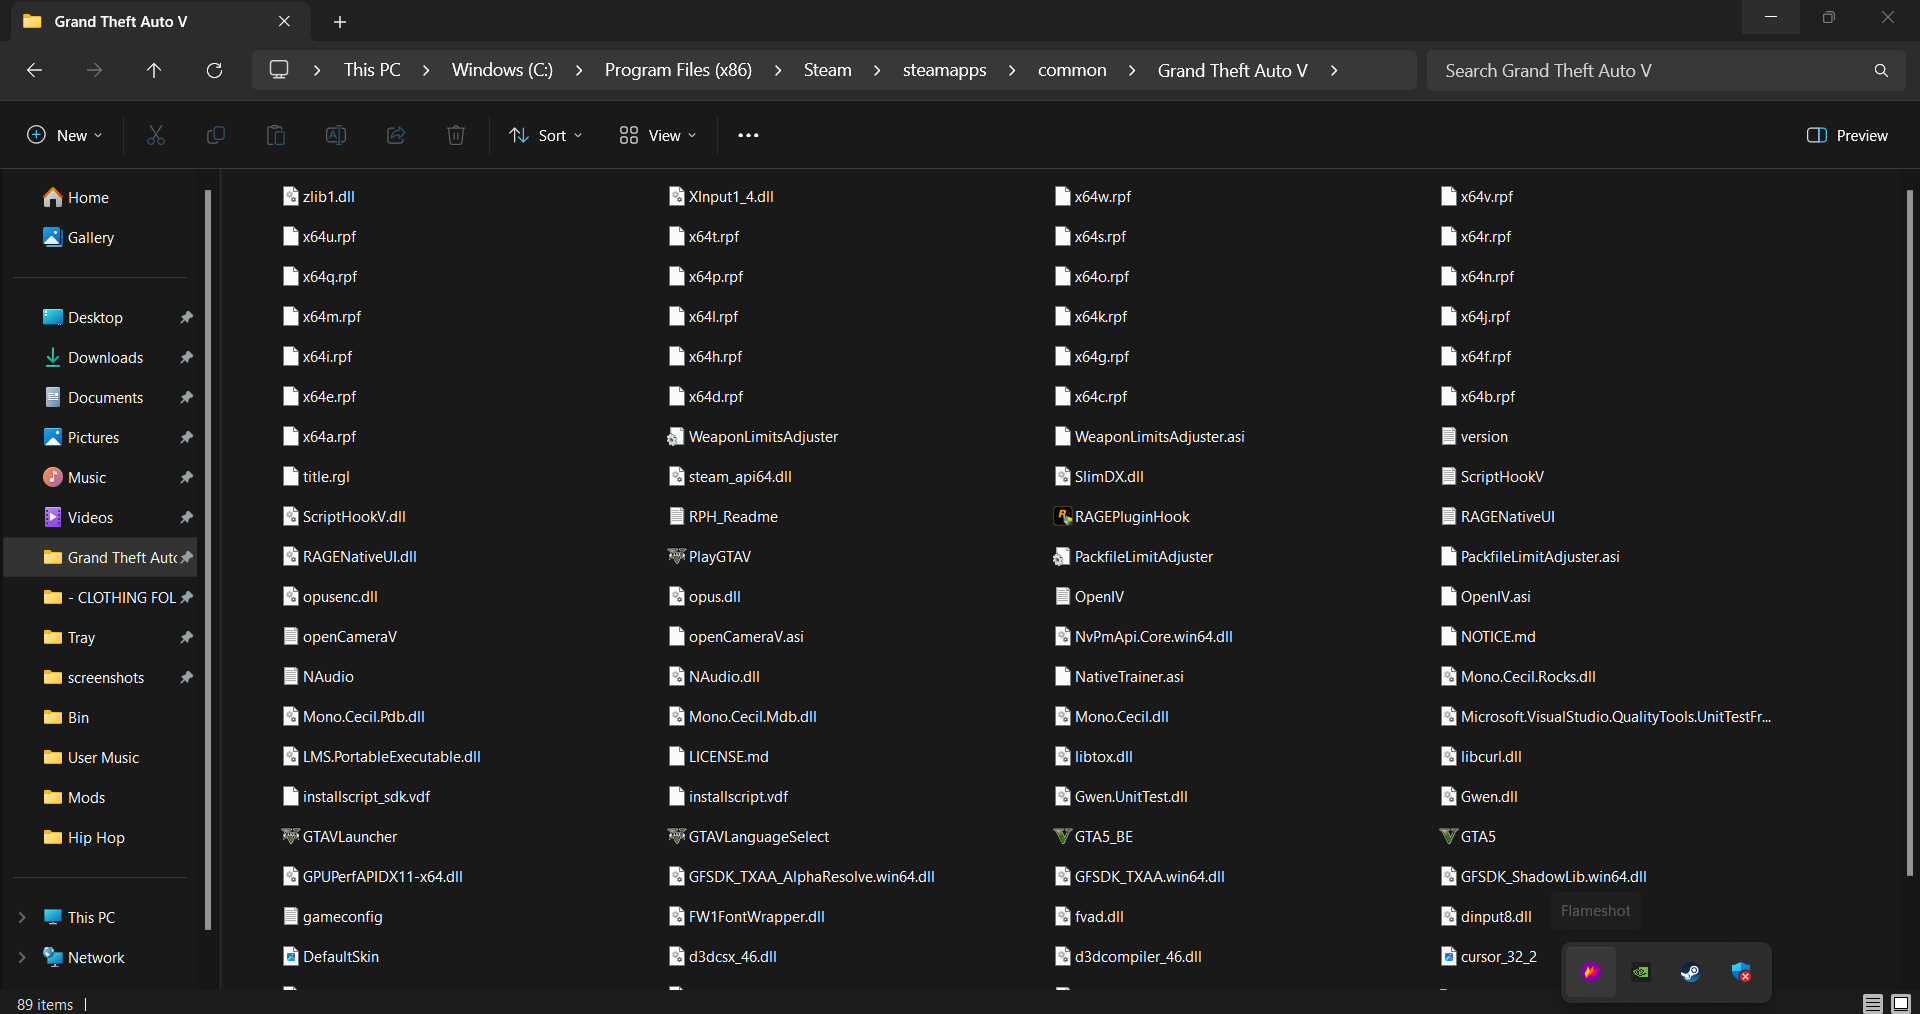Go up one folder level
The image size is (1920, 1014).
(154, 70)
